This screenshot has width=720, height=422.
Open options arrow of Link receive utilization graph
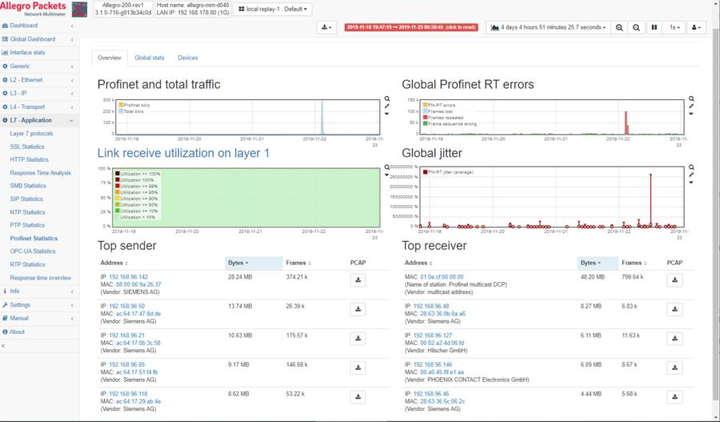pyautogui.click(x=387, y=175)
